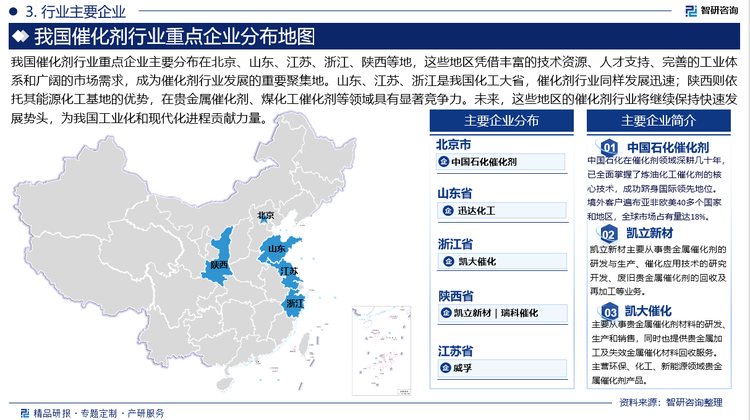
Task: Click the 凯立新材 description paragraph
Action: click(658, 270)
